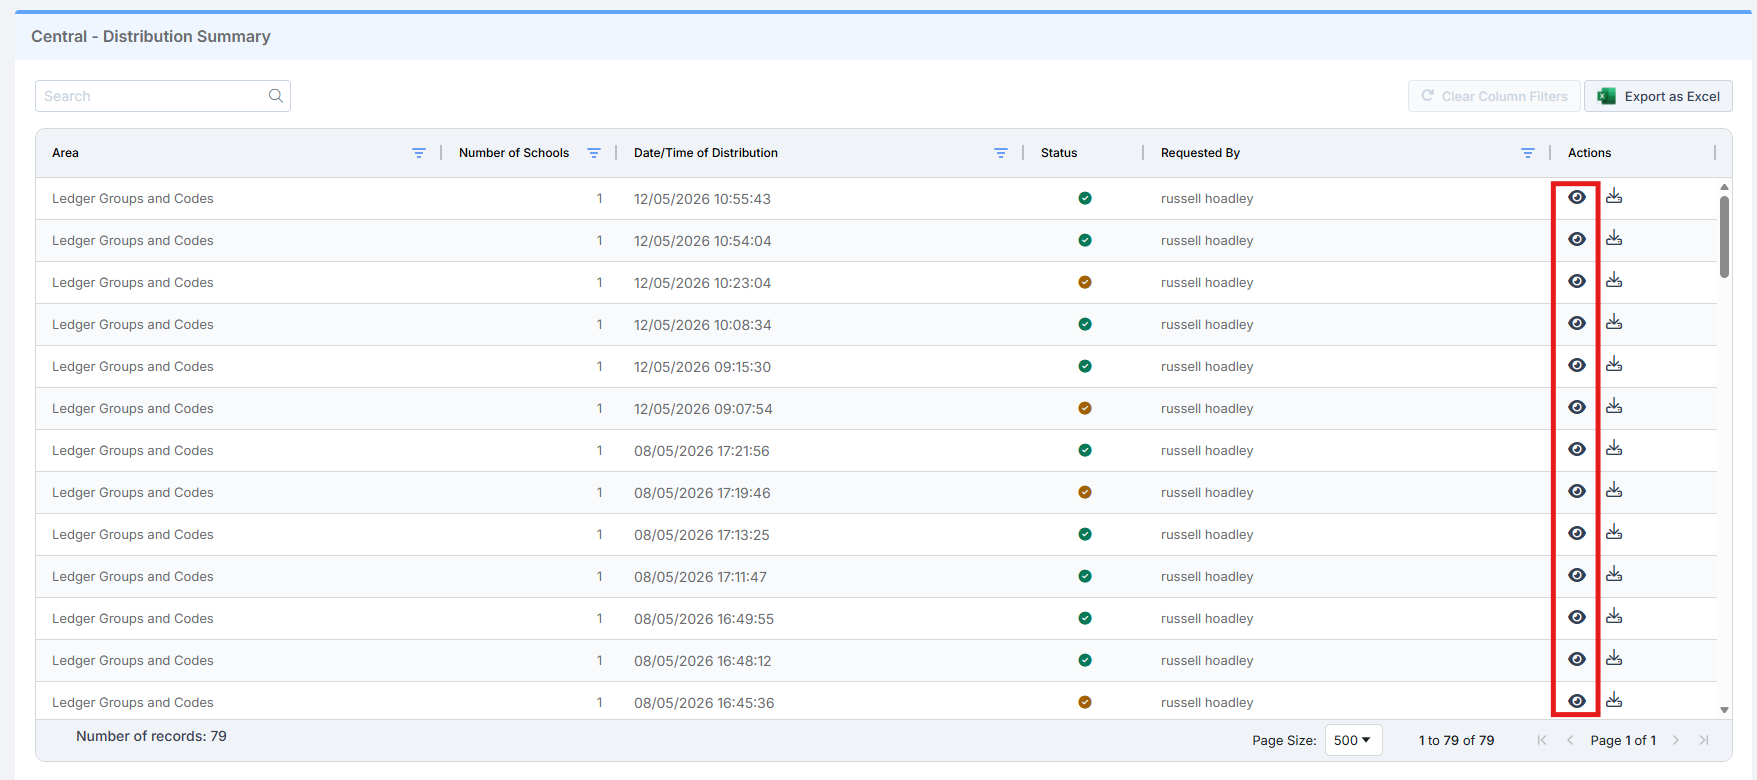Click amber status icon for 12/05/2026 09:07:54
The height and width of the screenshot is (780, 1757).
tap(1085, 408)
